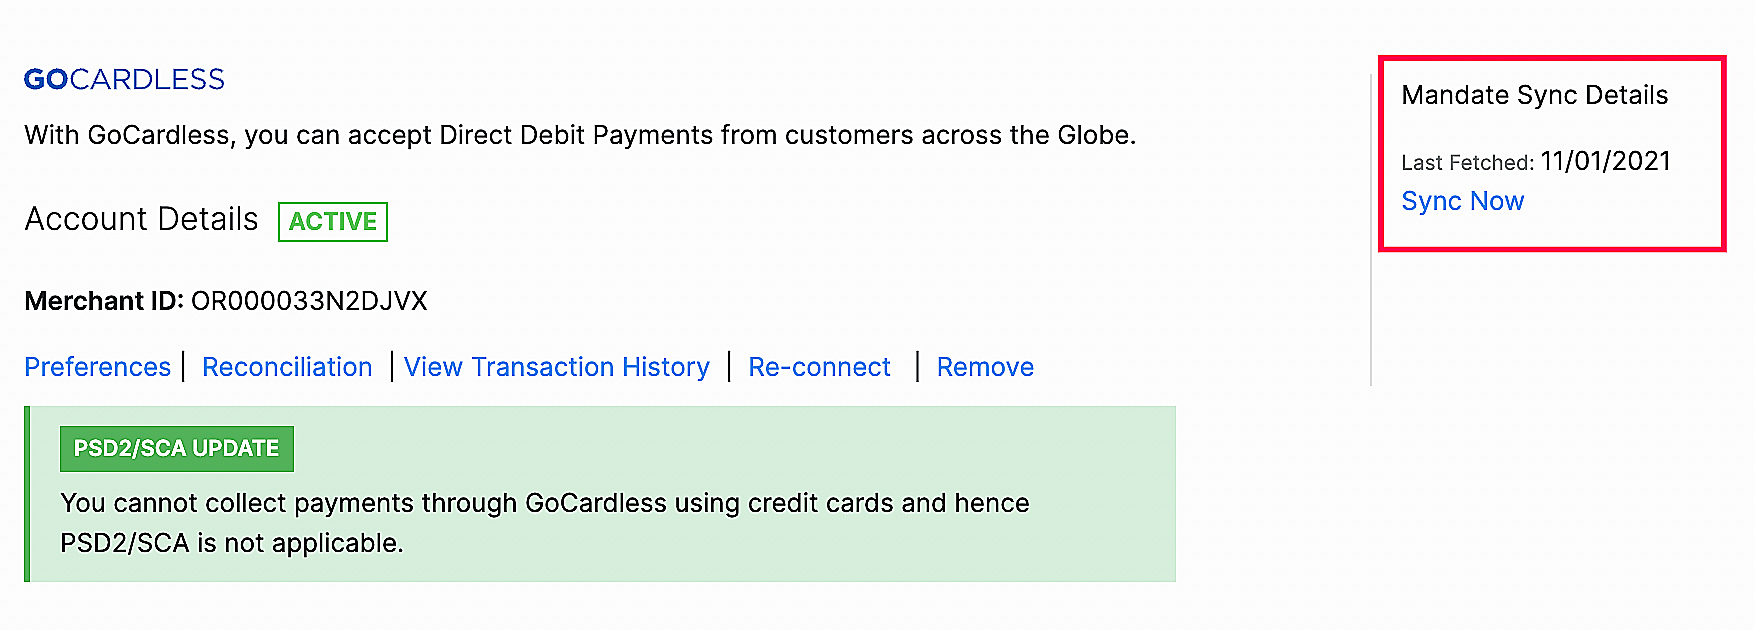Open View Transaction History
Image resolution: width=1754 pixels, height=630 pixels.
click(x=557, y=367)
